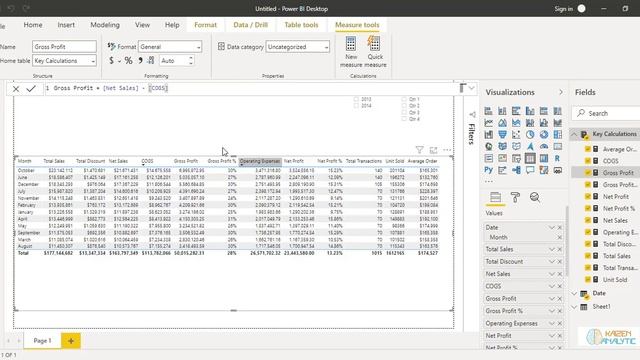Open the Home ribbon tab
The height and width of the screenshot is (360, 640).
[x=33, y=25]
